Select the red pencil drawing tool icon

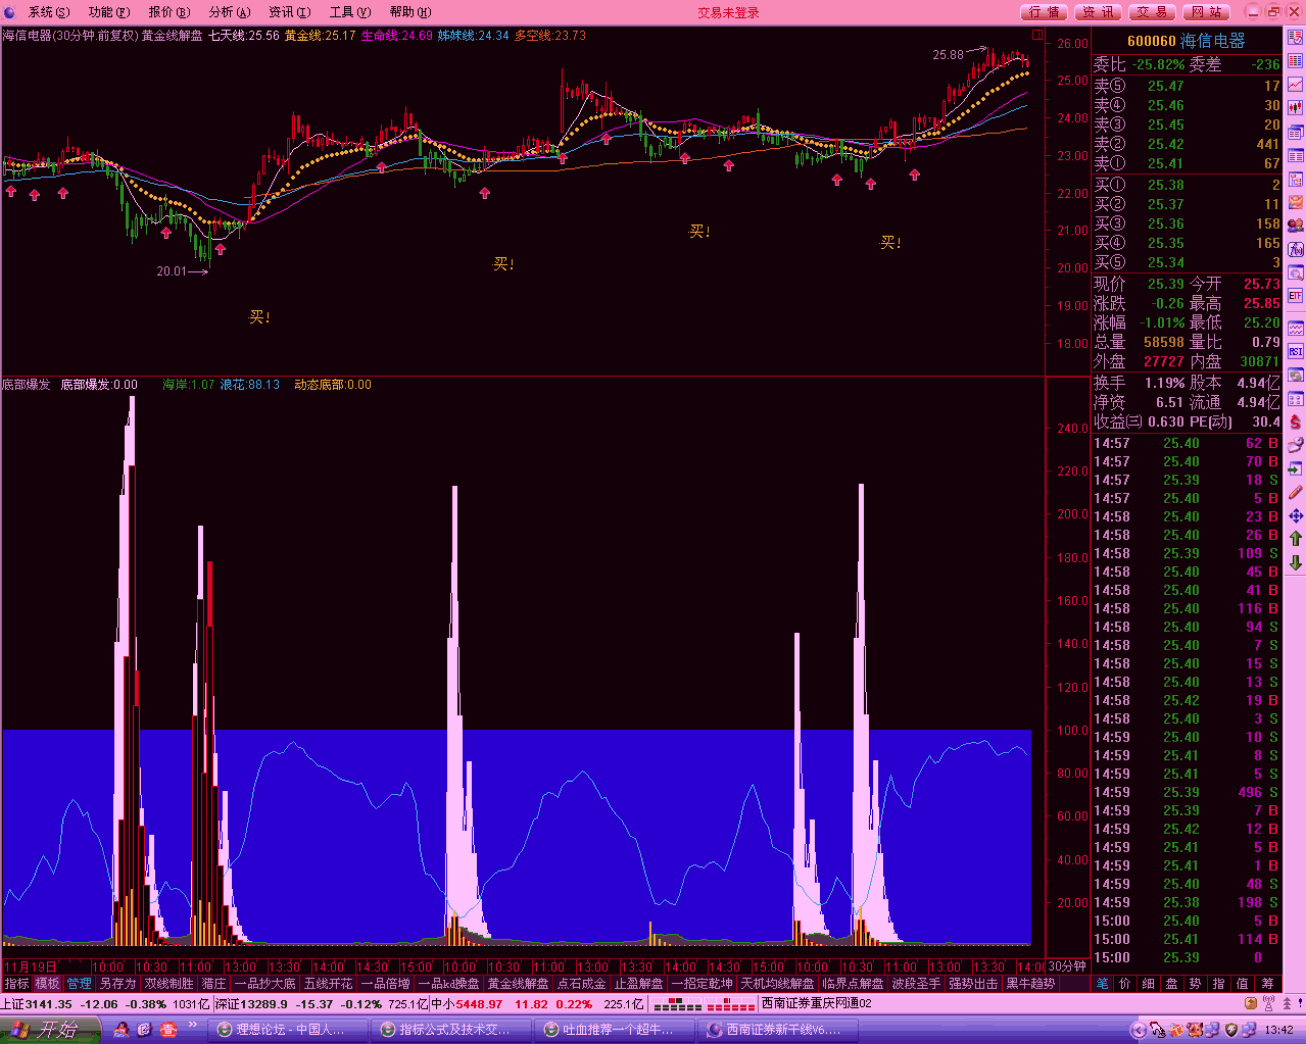(1295, 492)
